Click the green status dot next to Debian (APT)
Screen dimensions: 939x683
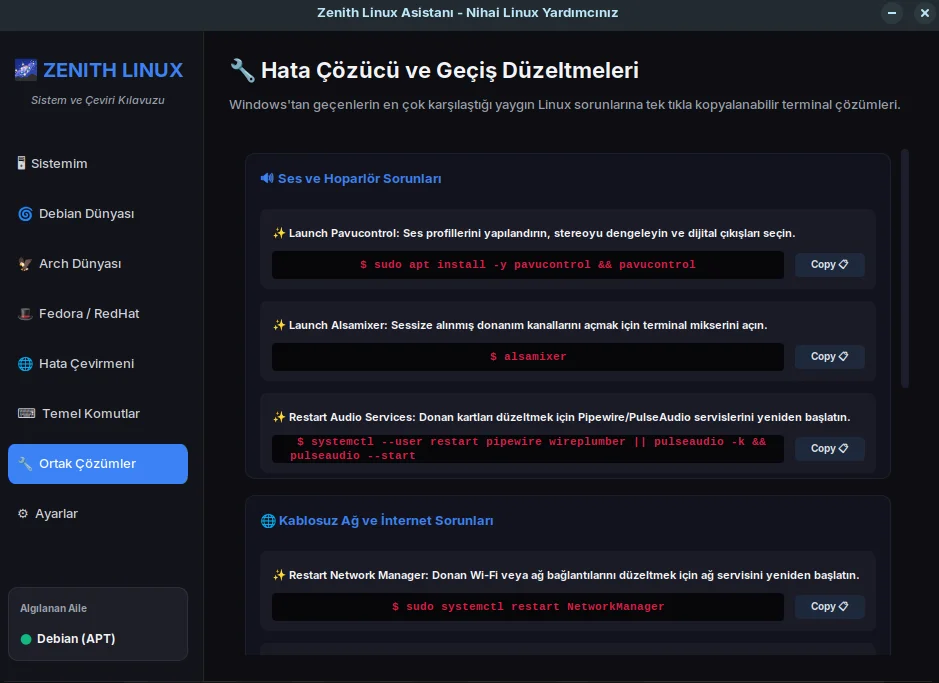(x=26, y=639)
